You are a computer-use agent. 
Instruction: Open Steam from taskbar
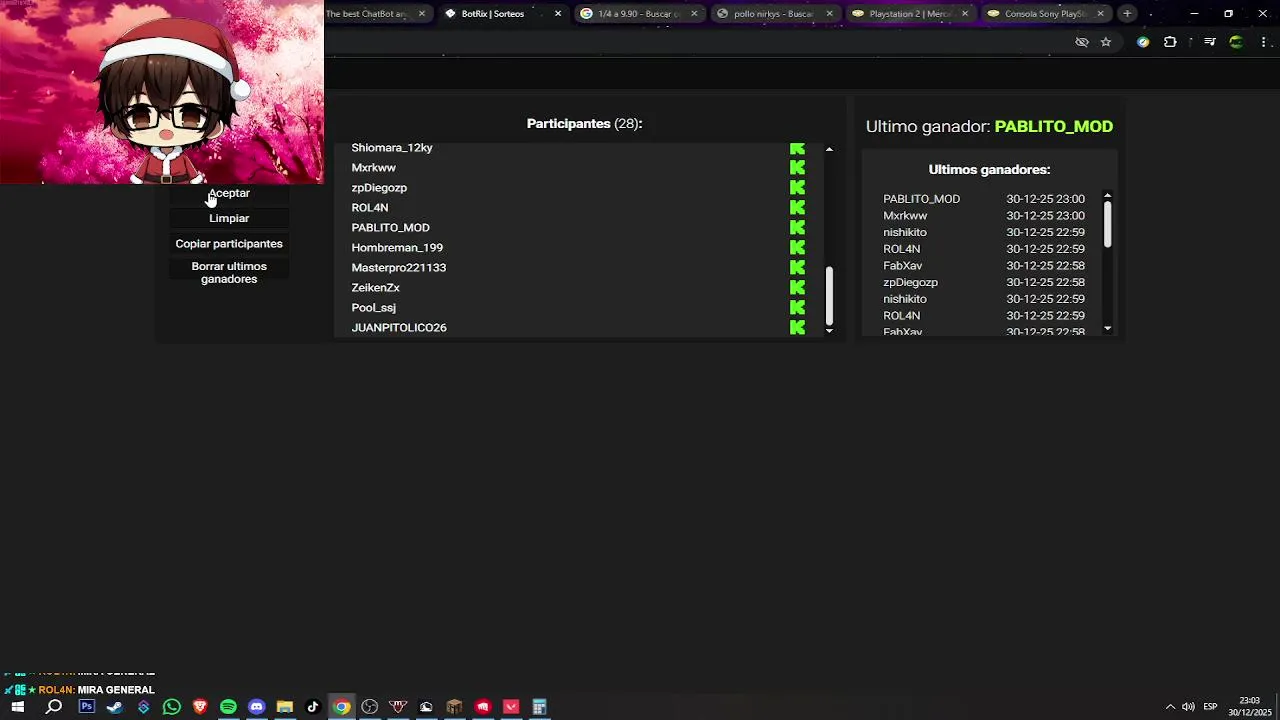pos(114,707)
